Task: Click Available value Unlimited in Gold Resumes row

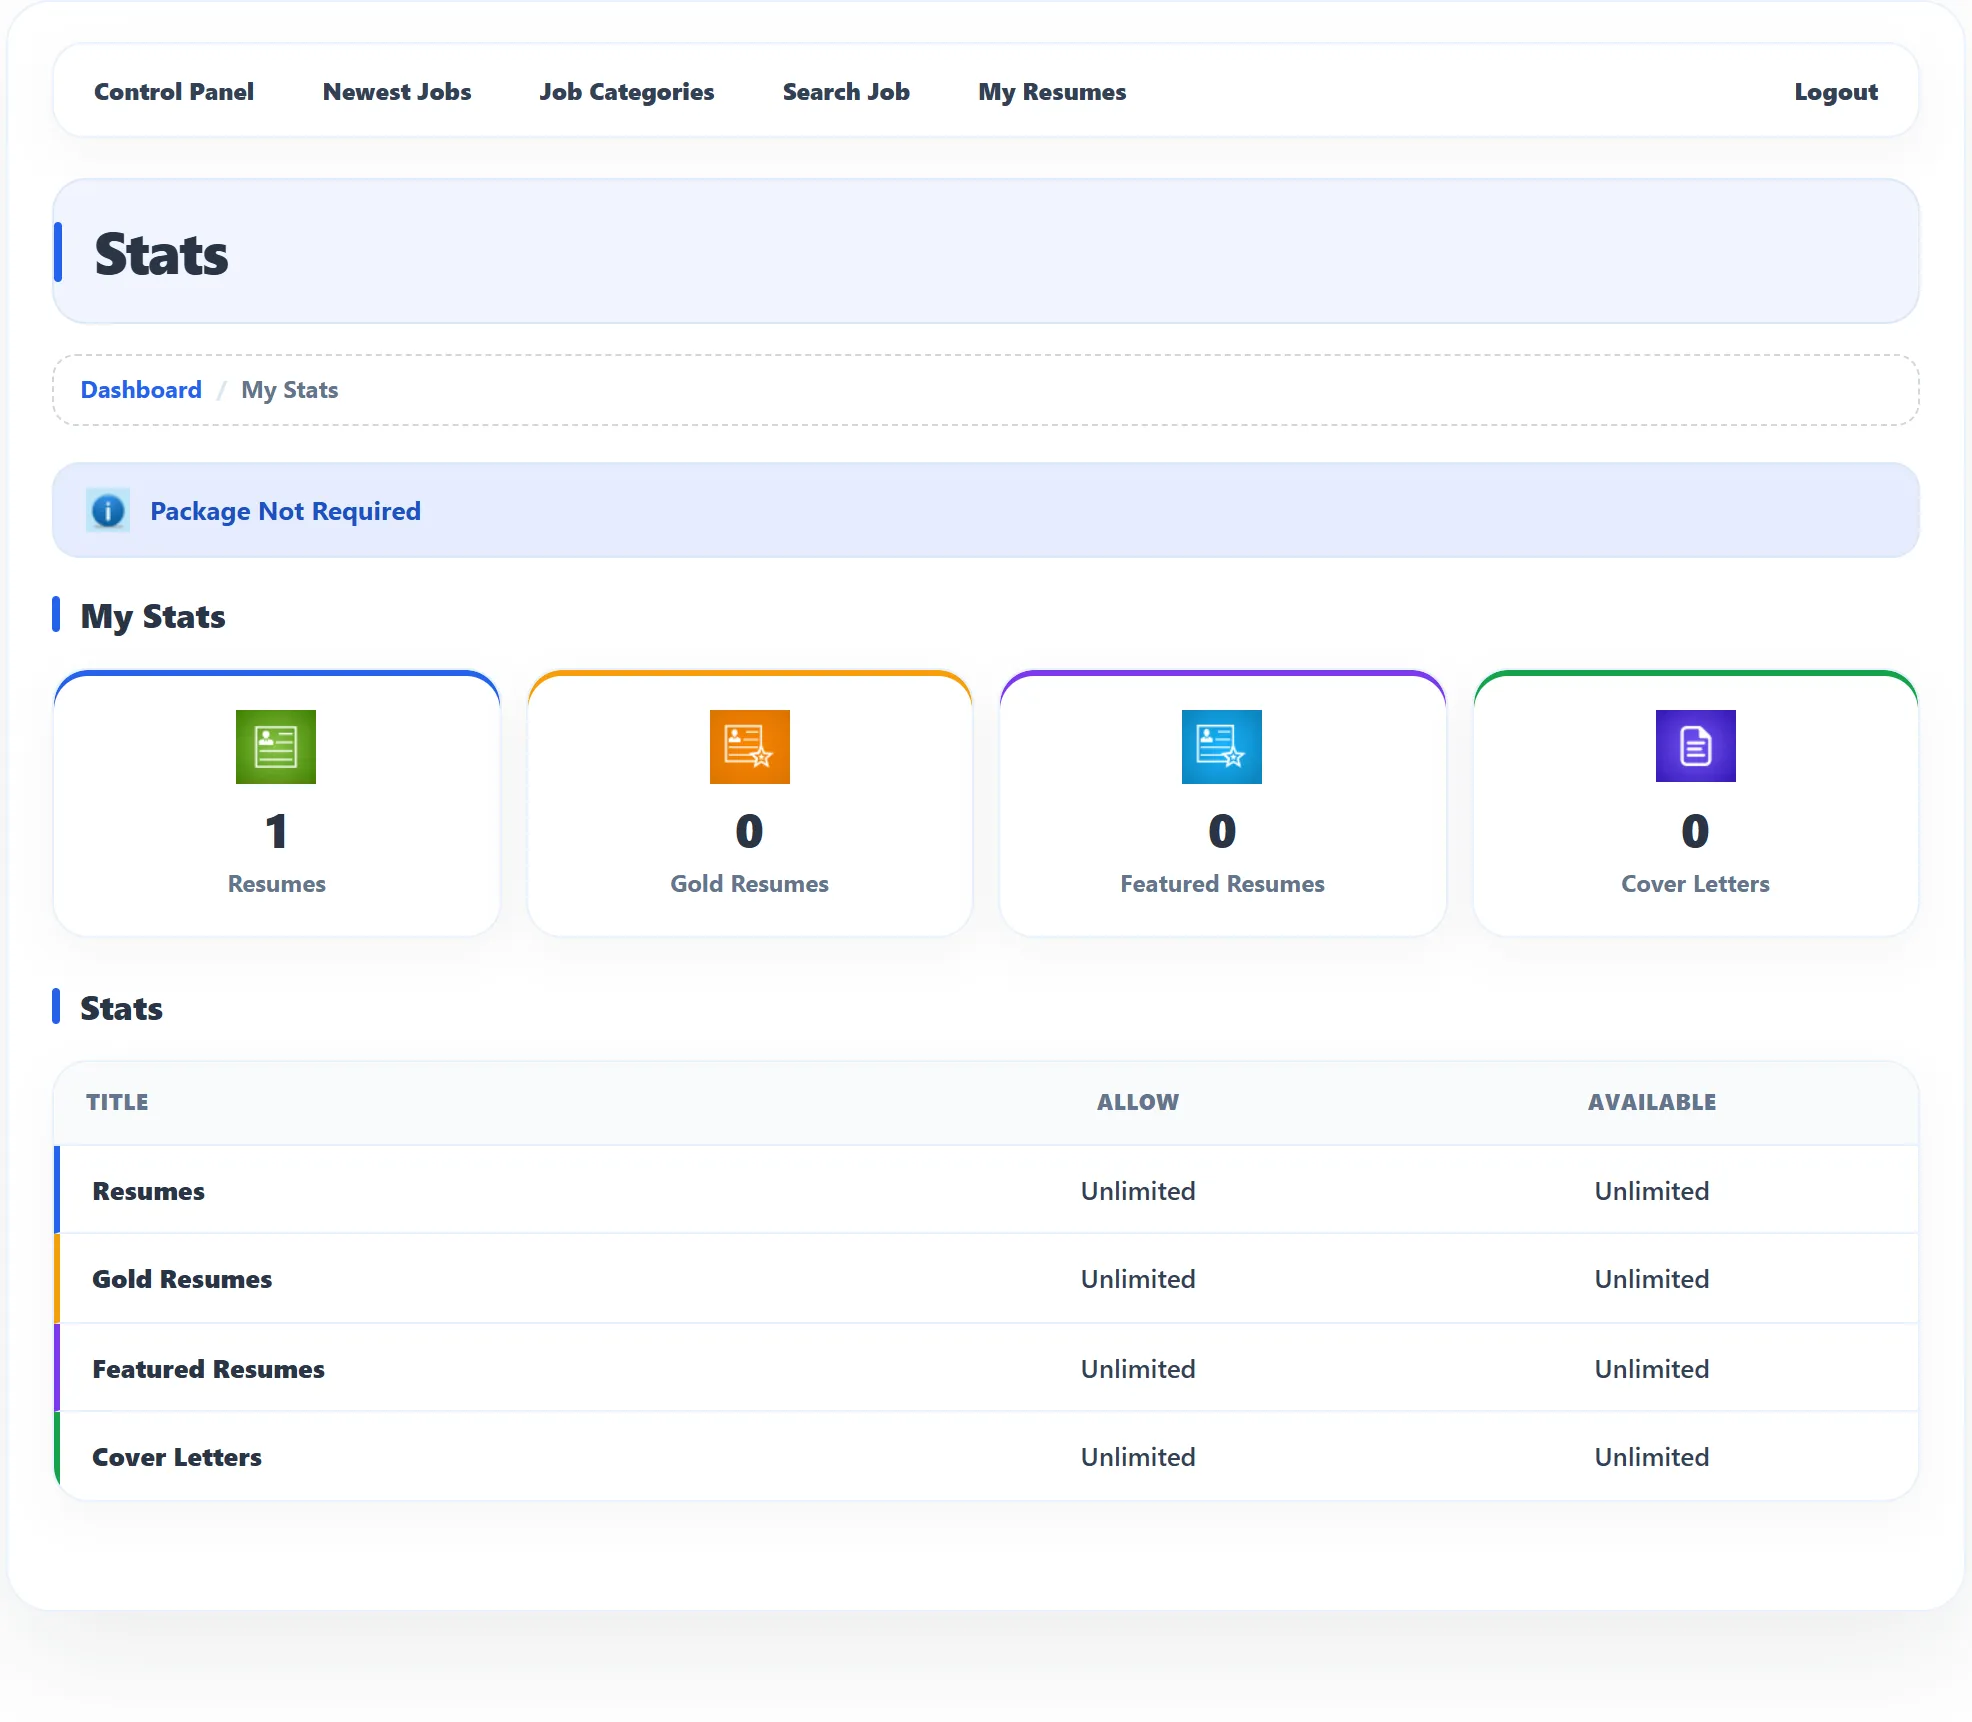Action: click(x=1652, y=1279)
